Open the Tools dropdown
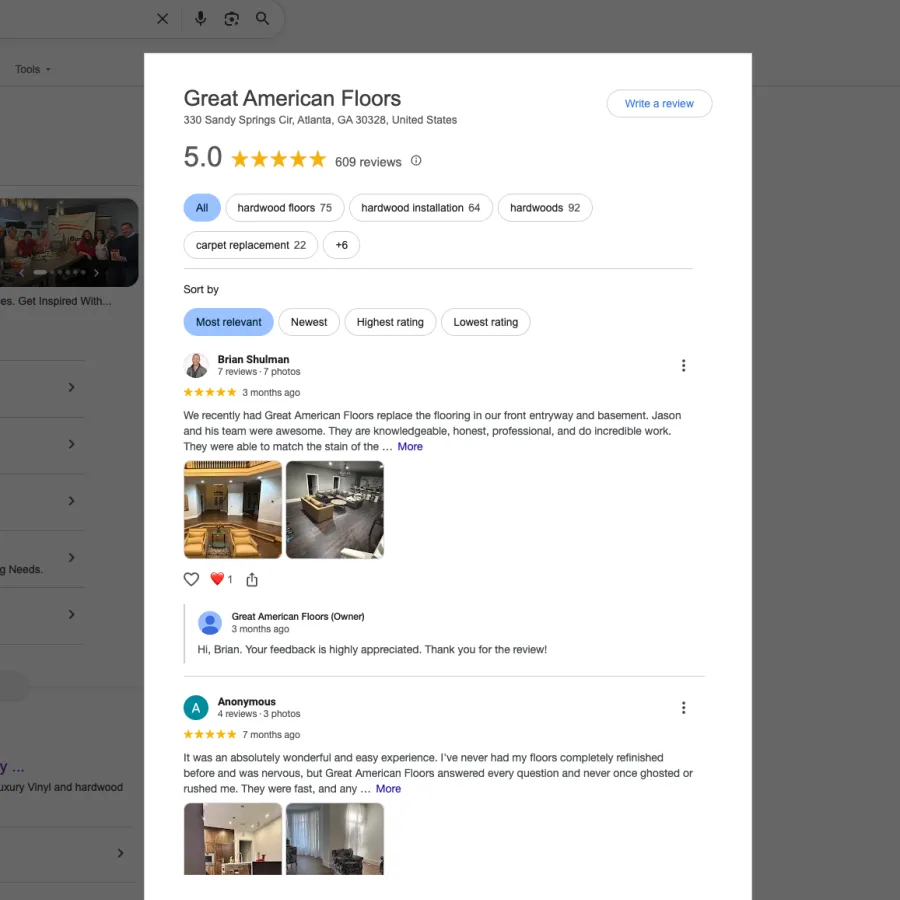Viewport: 900px width, 900px height. (x=33, y=69)
